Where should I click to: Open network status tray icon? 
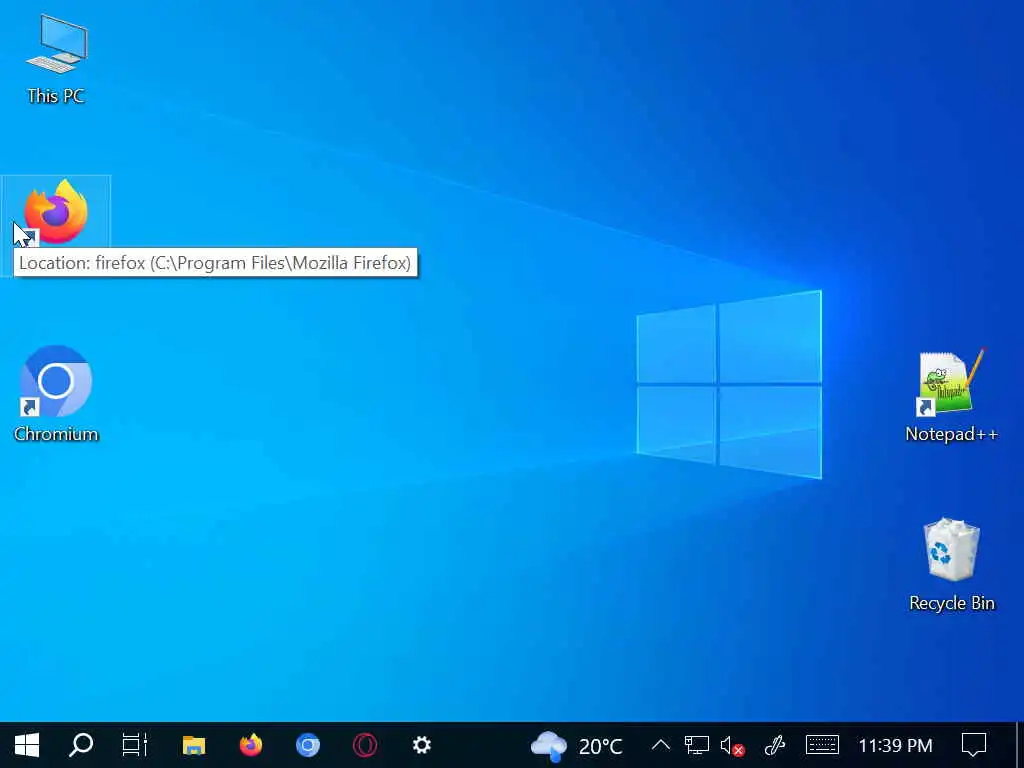(x=696, y=745)
